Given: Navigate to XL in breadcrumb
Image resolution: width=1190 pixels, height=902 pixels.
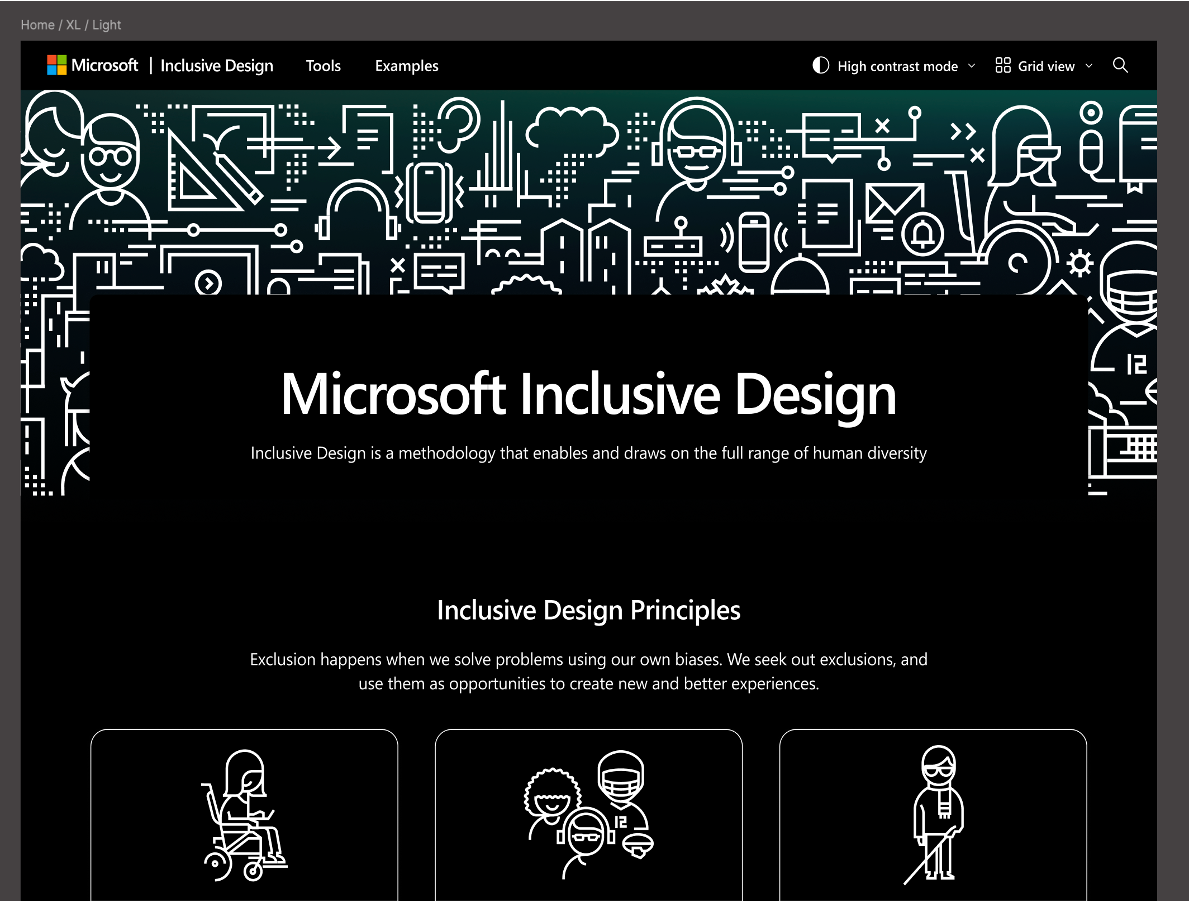Looking at the screenshot, I should pyautogui.click(x=73, y=25).
